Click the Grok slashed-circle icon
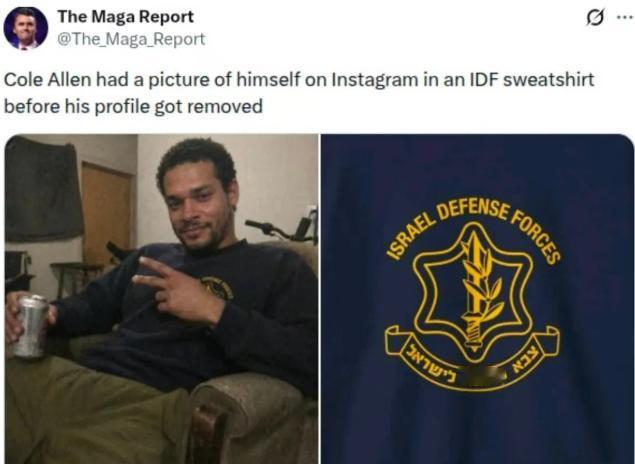 (596, 18)
